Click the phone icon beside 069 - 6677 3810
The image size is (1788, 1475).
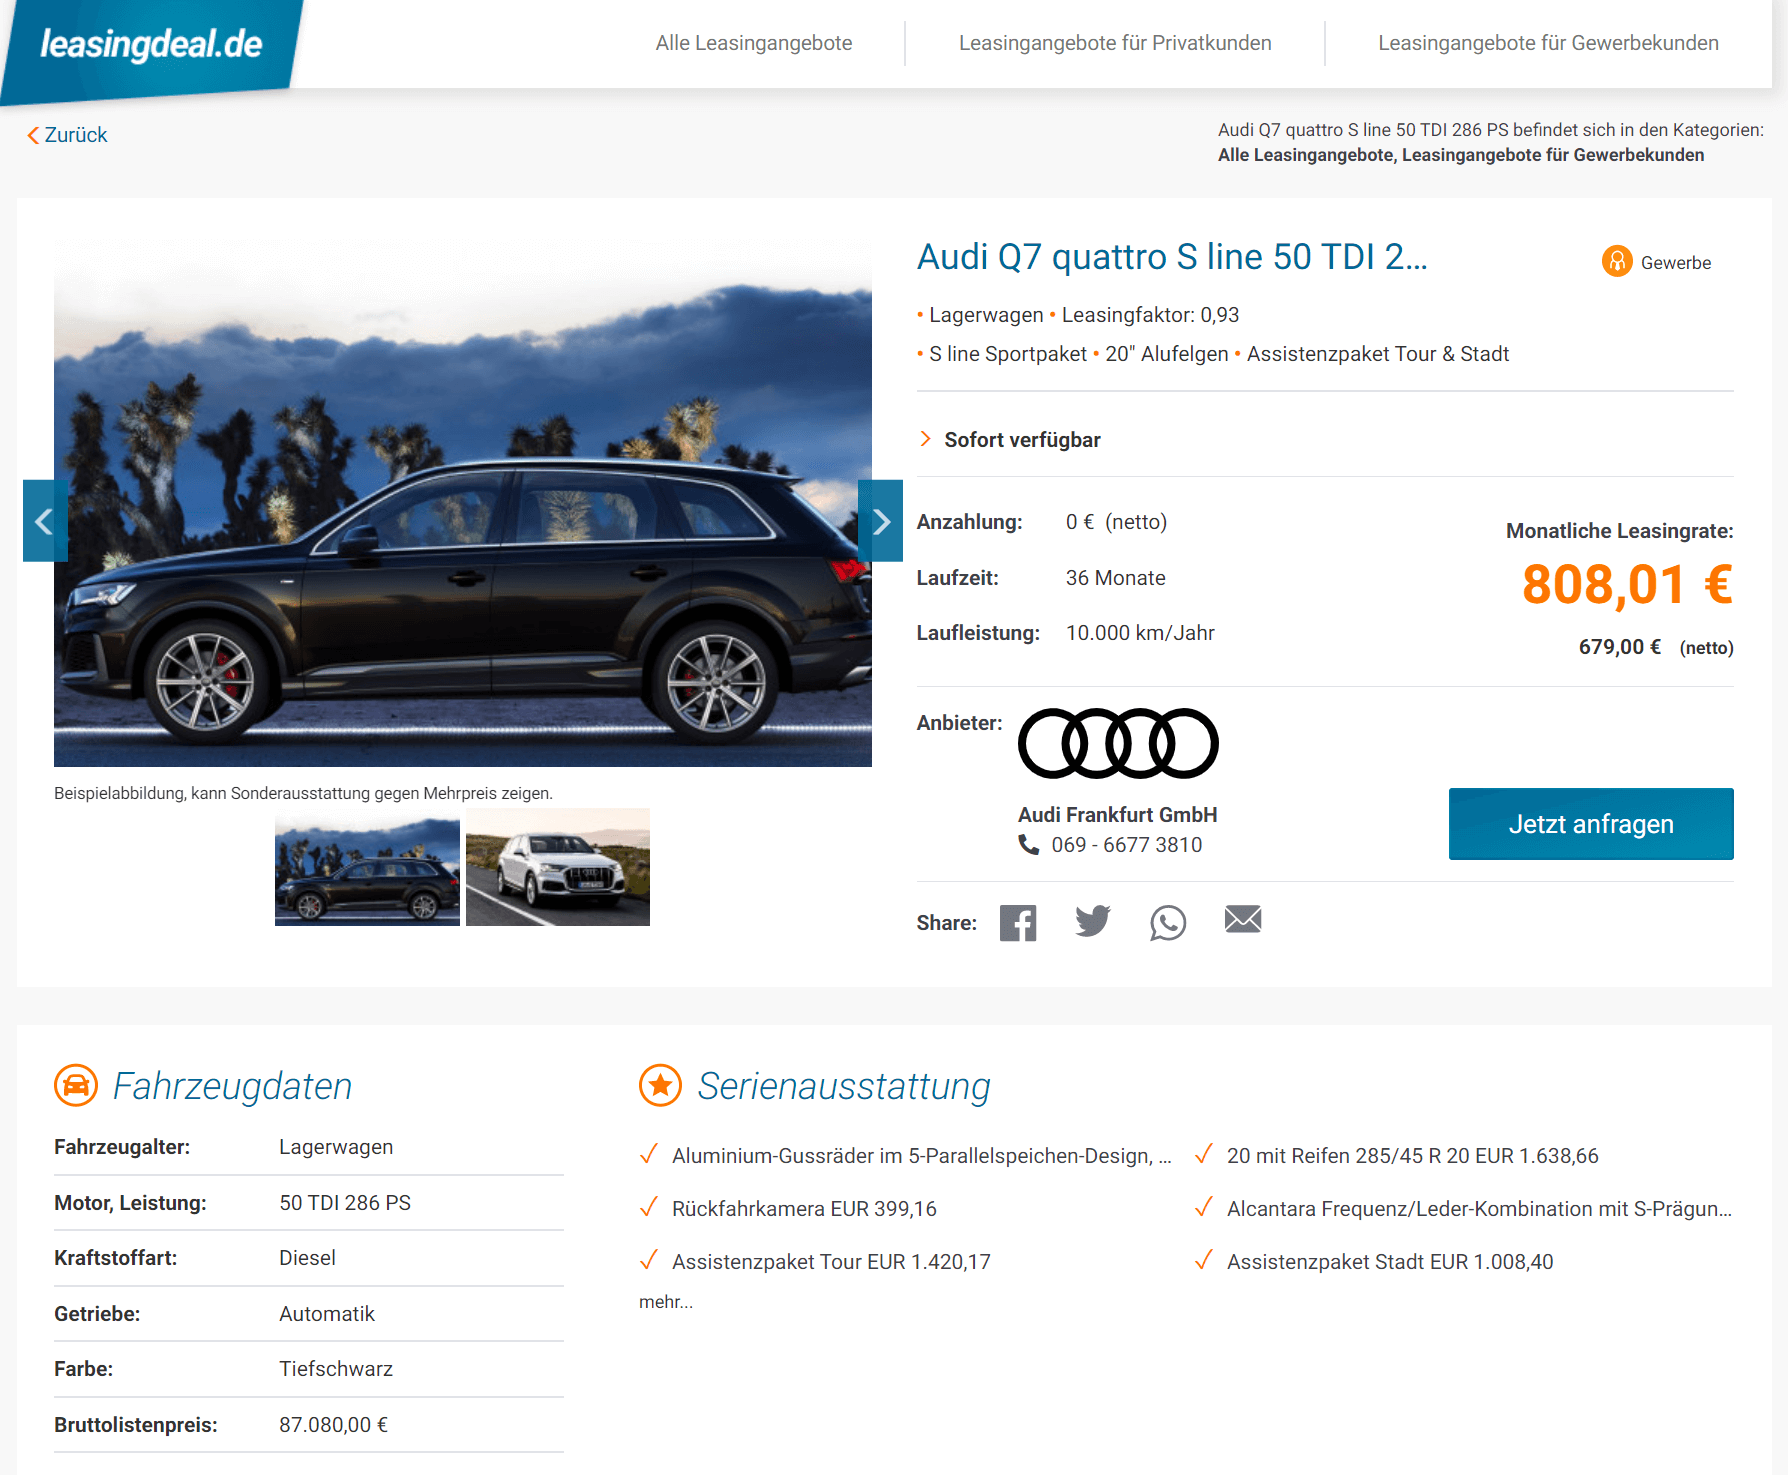pyautogui.click(x=1028, y=844)
